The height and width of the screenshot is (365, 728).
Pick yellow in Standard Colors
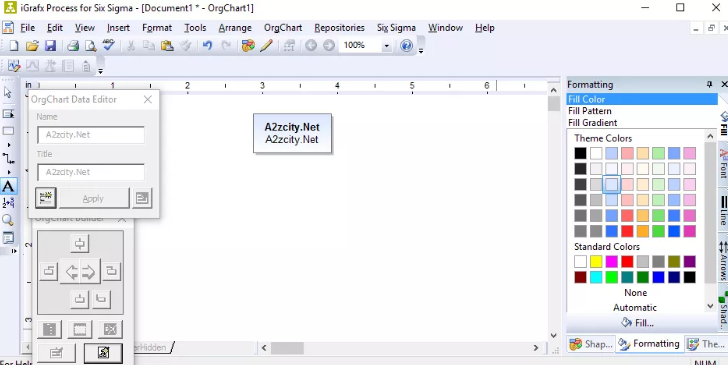(x=596, y=261)
